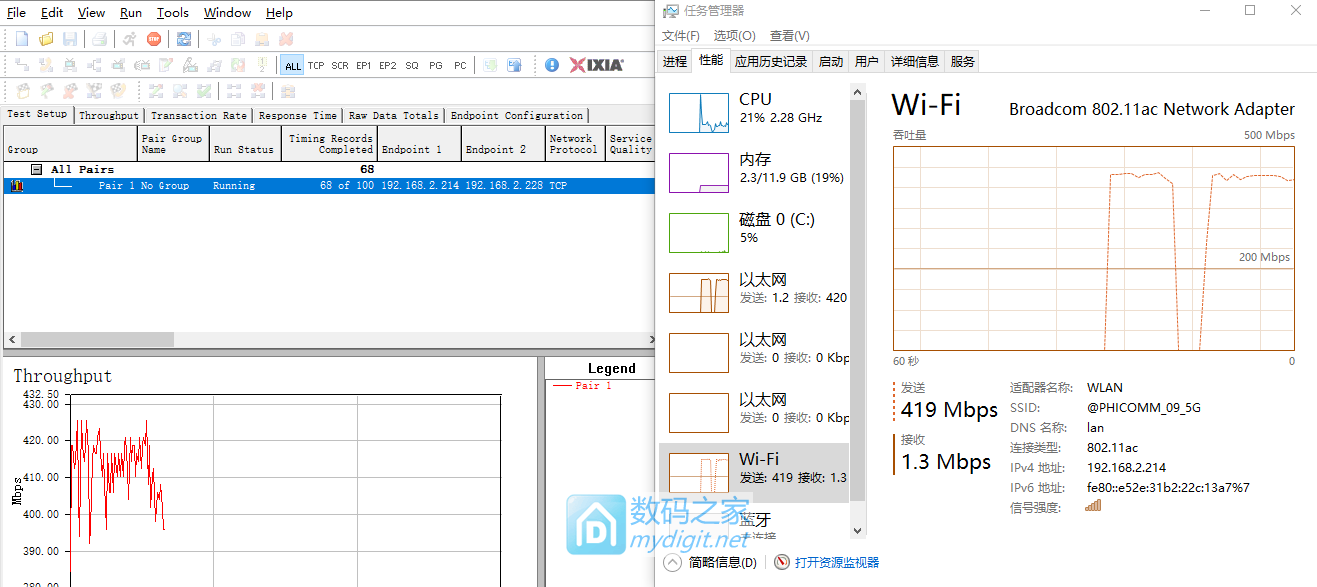Open the Help menu
Viewport: 1317px width, 587px height.
point(280,13)
